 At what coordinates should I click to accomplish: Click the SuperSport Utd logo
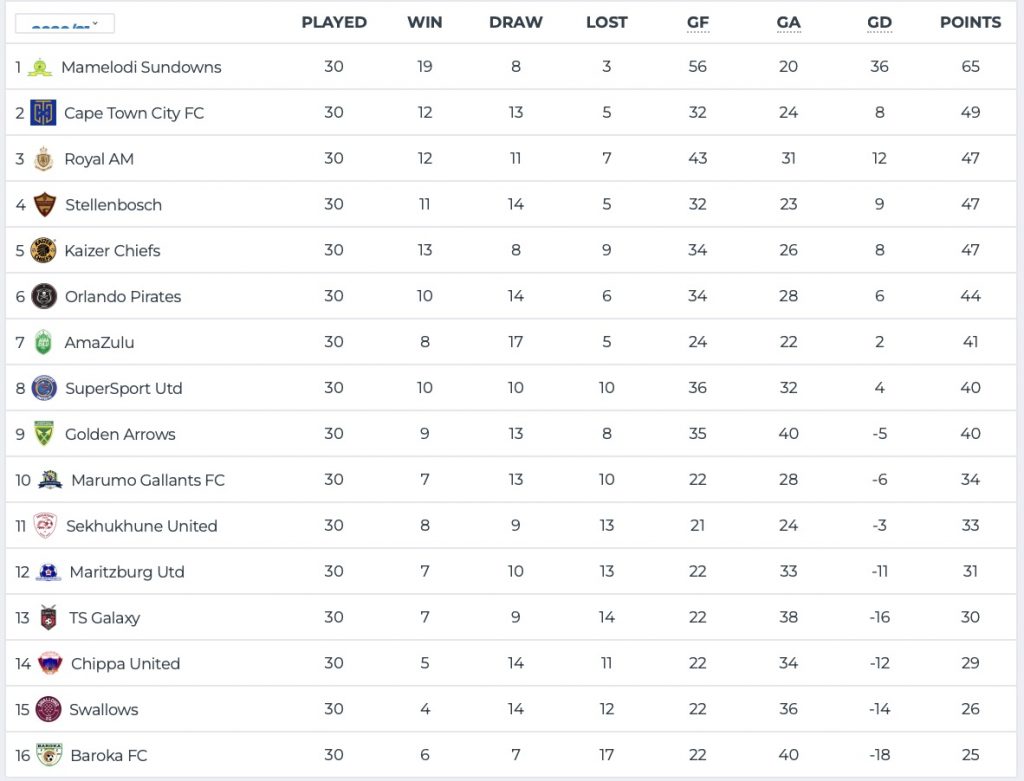(44, 388)
